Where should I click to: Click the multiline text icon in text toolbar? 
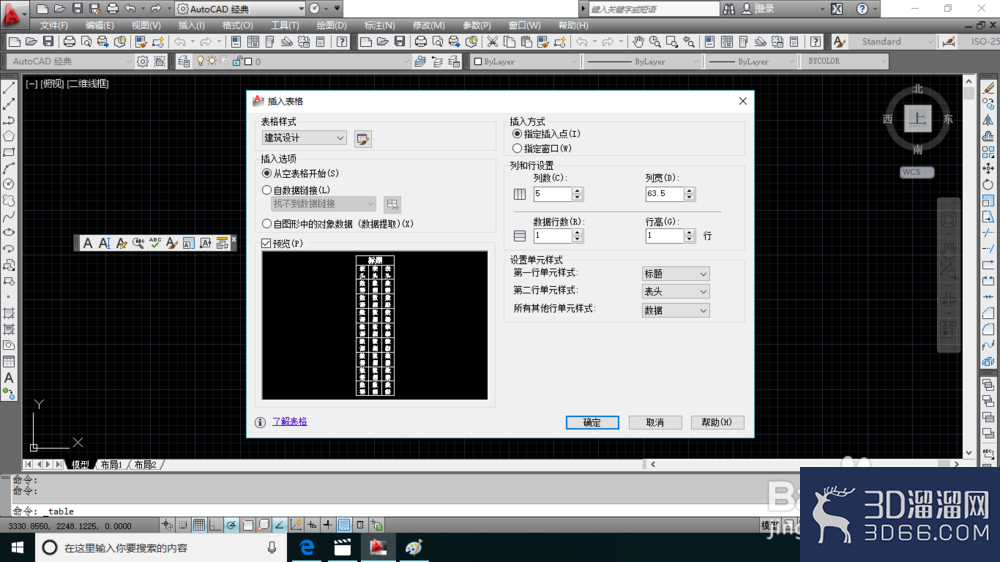[x=88, y=243]
